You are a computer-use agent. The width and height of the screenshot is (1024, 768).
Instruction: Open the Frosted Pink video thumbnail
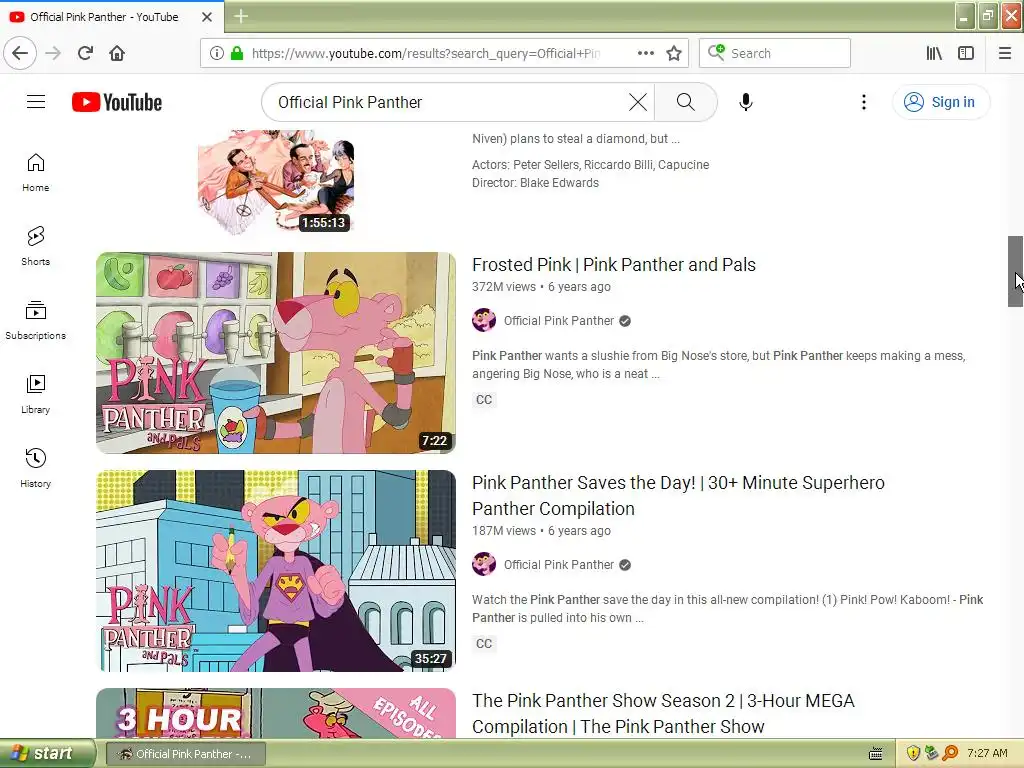click(x=276, y=353)
